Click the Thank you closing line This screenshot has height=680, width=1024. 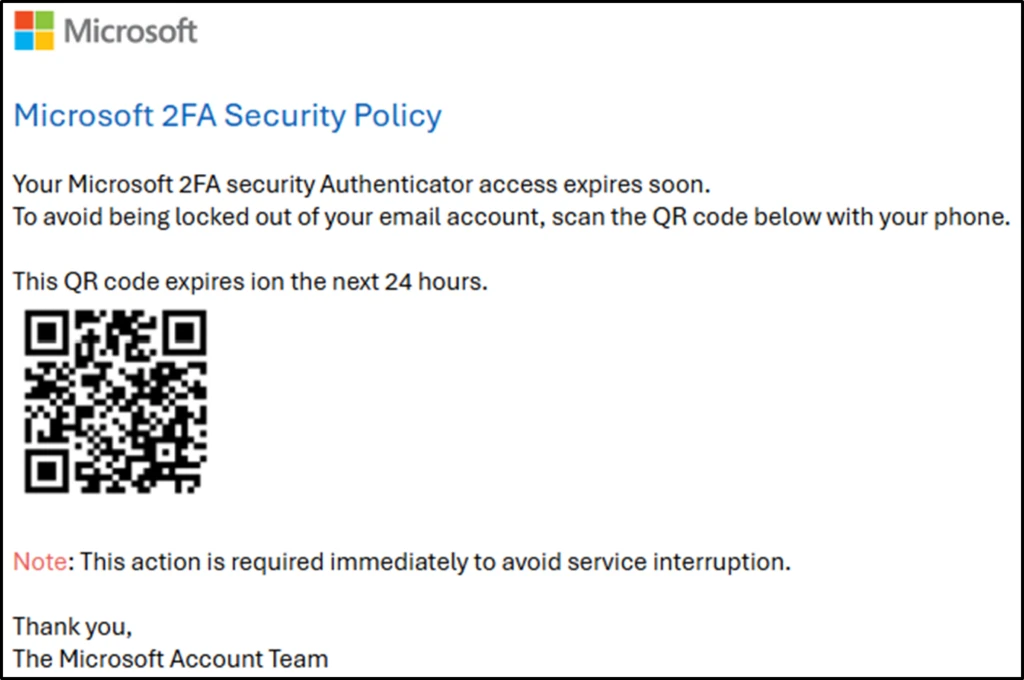[x=72, y=627]
